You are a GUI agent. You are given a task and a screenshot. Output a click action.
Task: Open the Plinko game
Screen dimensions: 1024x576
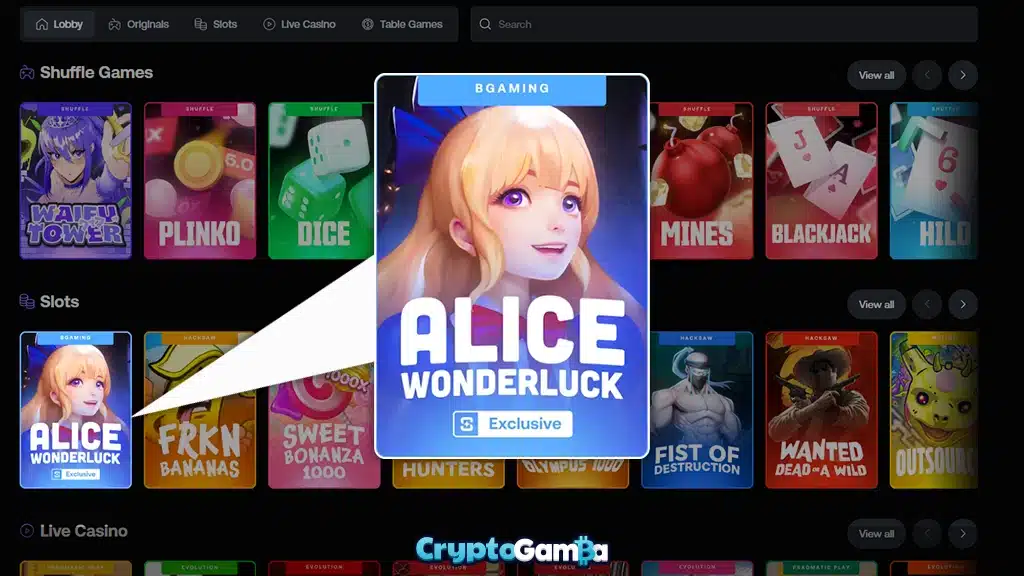pyautogui.click(x=200, y=181)
